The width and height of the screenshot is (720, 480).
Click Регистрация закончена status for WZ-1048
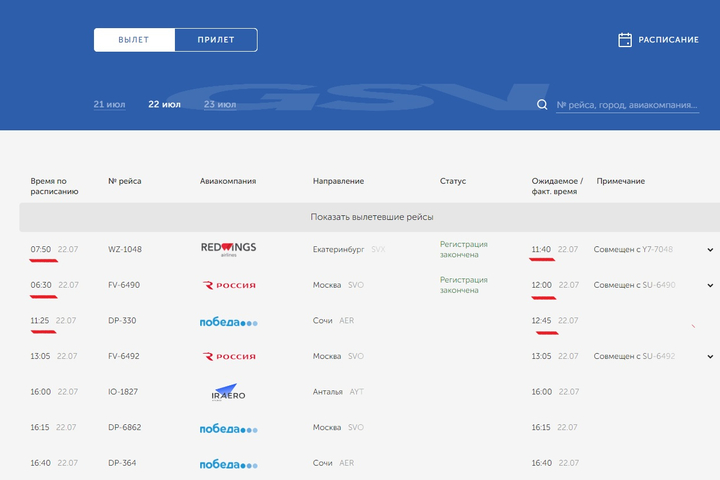pos(464,249)
